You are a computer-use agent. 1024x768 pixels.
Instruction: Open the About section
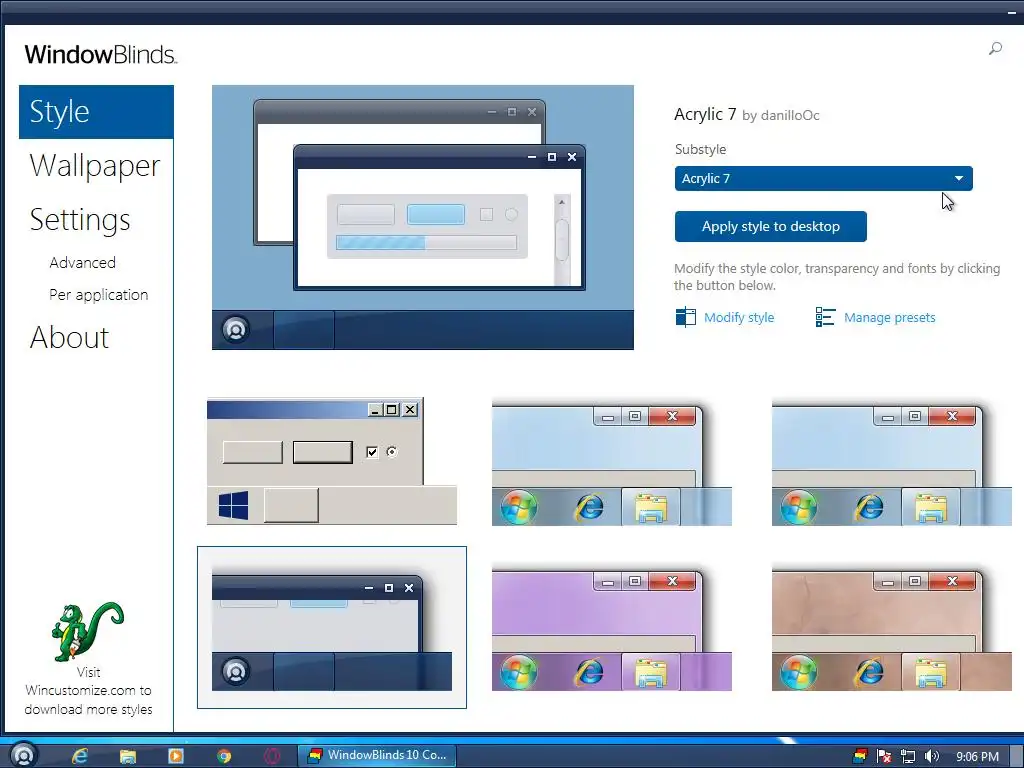point(69,338)
